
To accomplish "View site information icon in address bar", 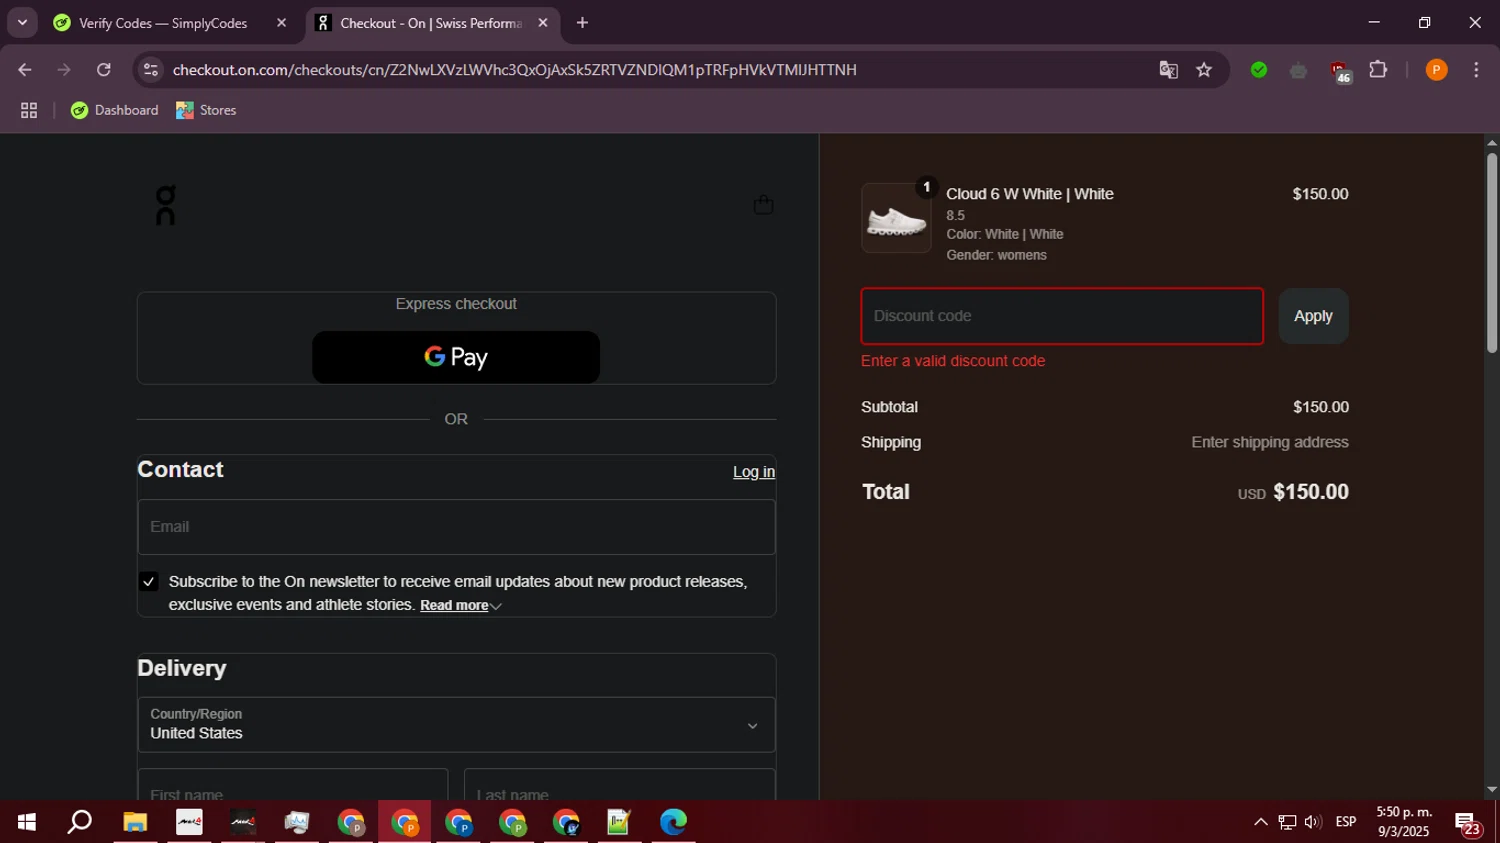I will [x=151, y=70].
